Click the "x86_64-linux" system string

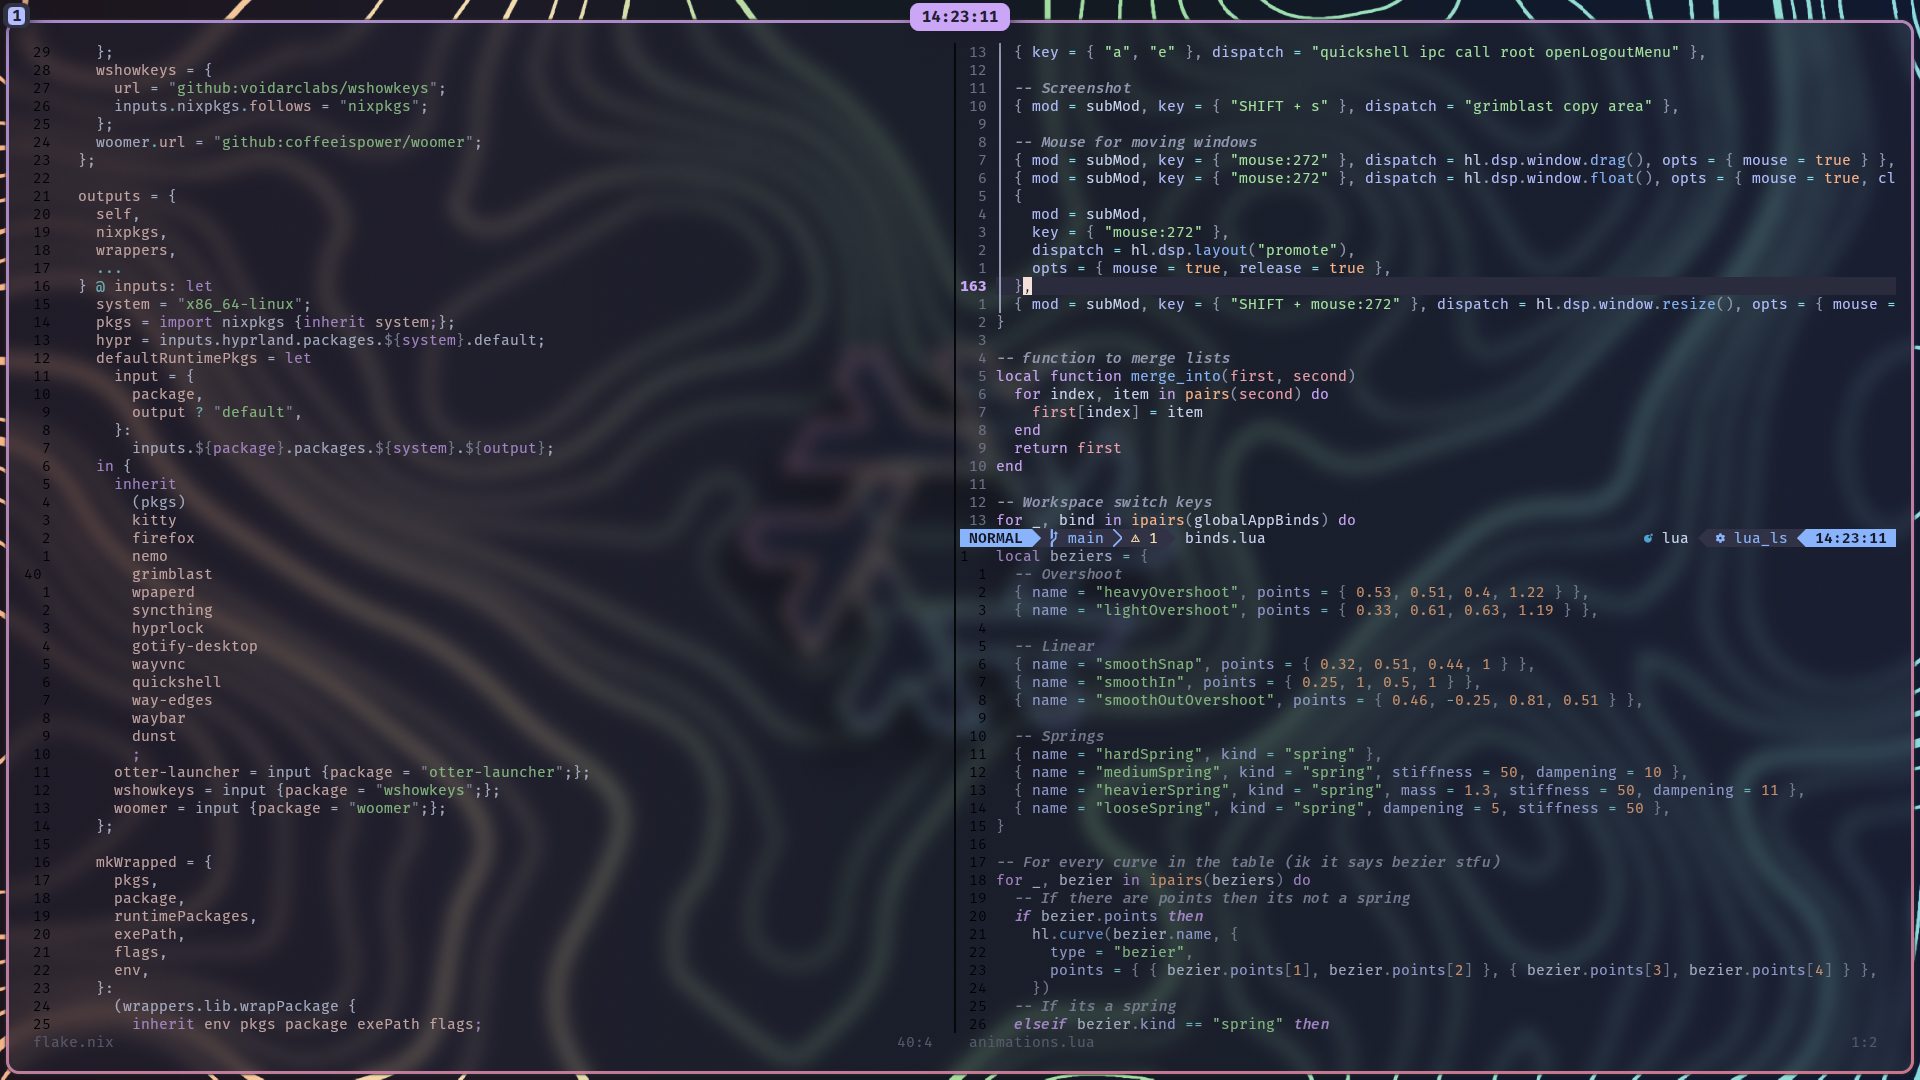click(x=240, y=304)
